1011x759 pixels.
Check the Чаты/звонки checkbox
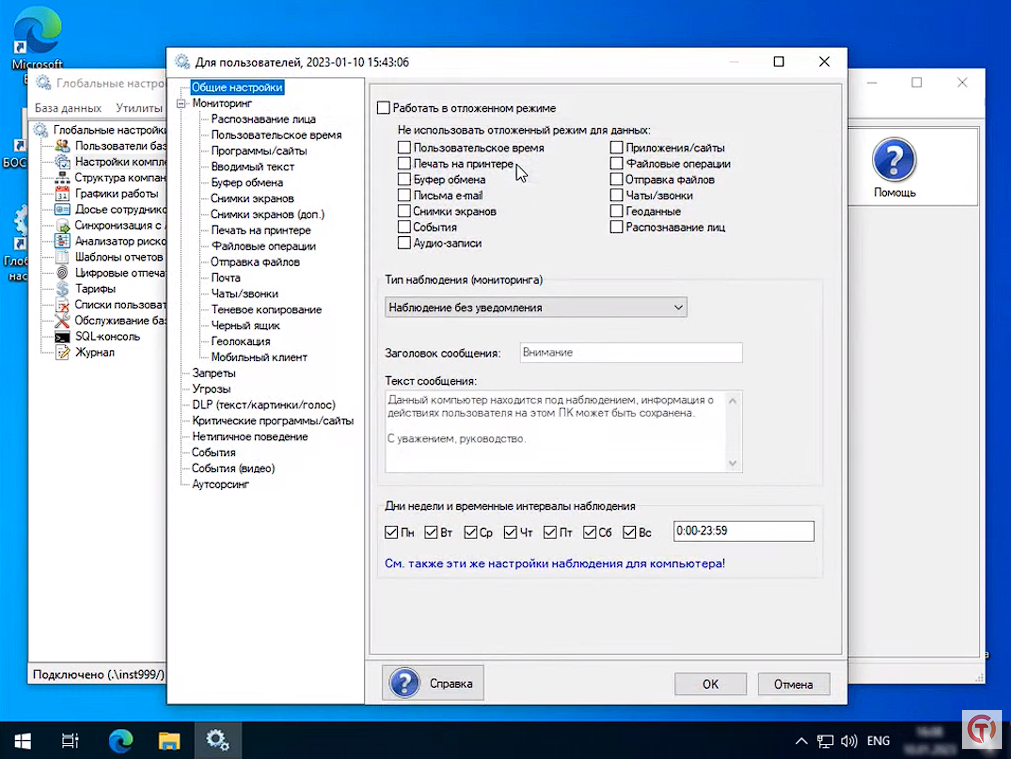click(616, 195)
